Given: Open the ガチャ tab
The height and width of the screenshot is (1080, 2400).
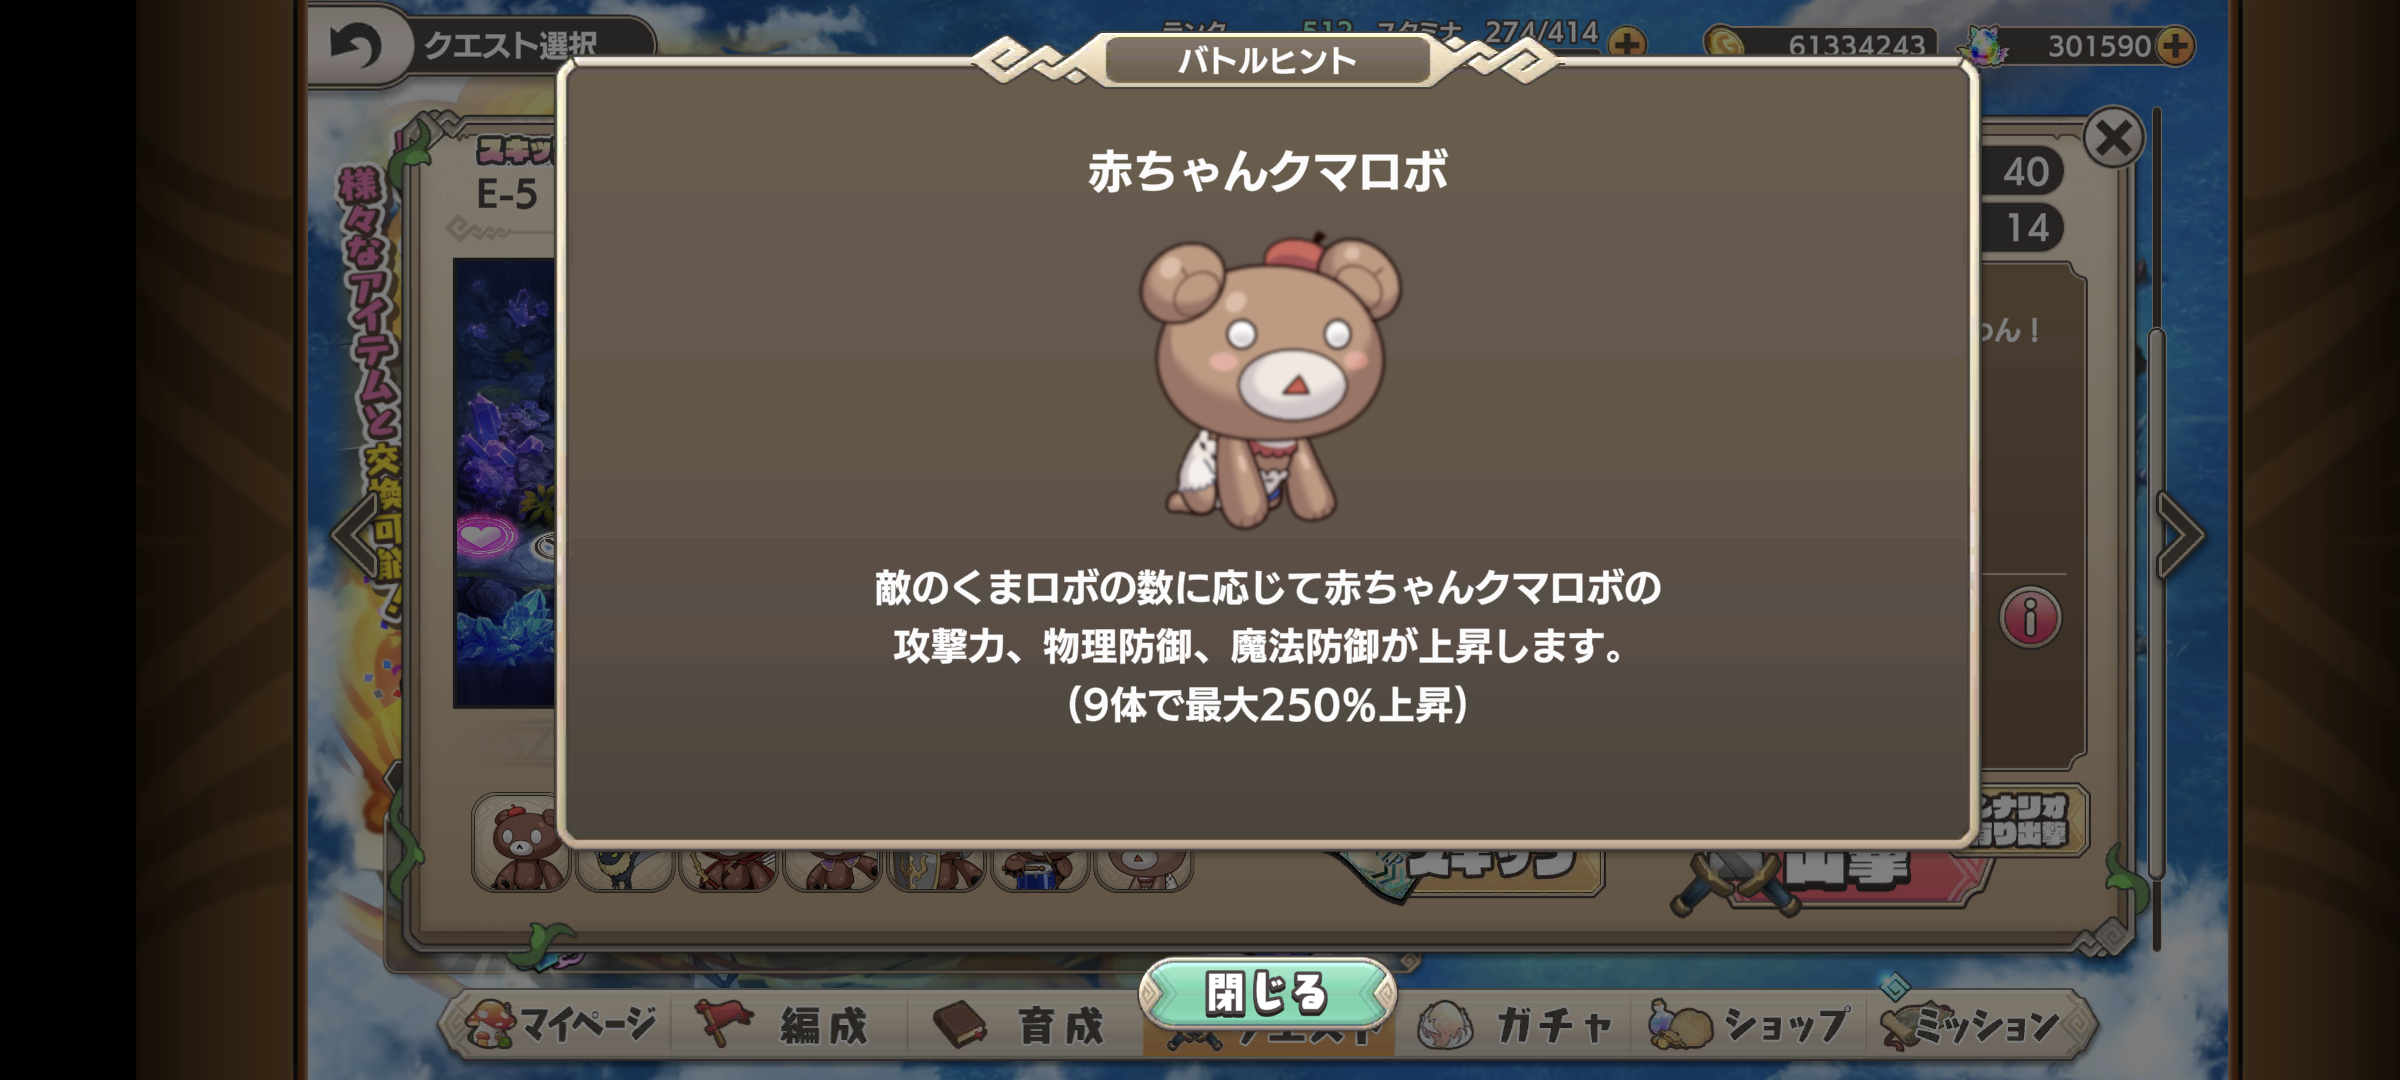Looking at the screenshot, I should pos(1517,1025).
